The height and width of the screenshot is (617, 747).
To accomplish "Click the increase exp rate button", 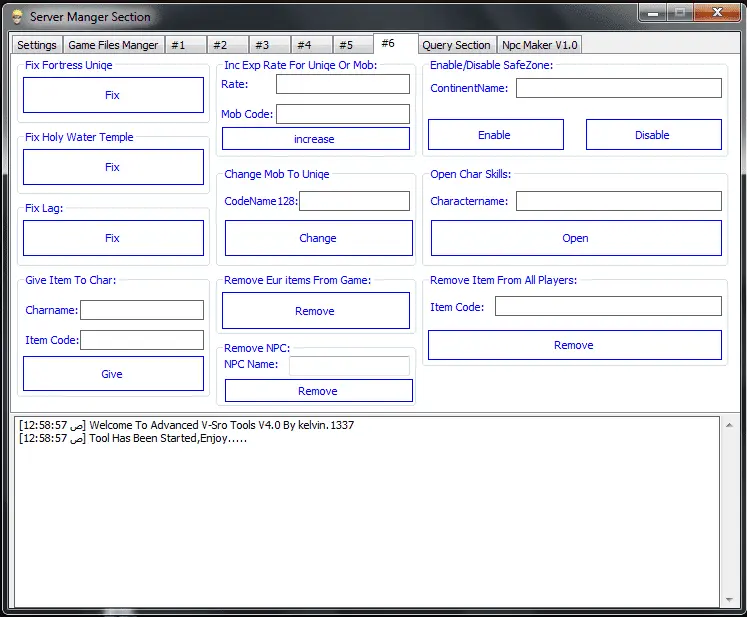I will 316,139.
